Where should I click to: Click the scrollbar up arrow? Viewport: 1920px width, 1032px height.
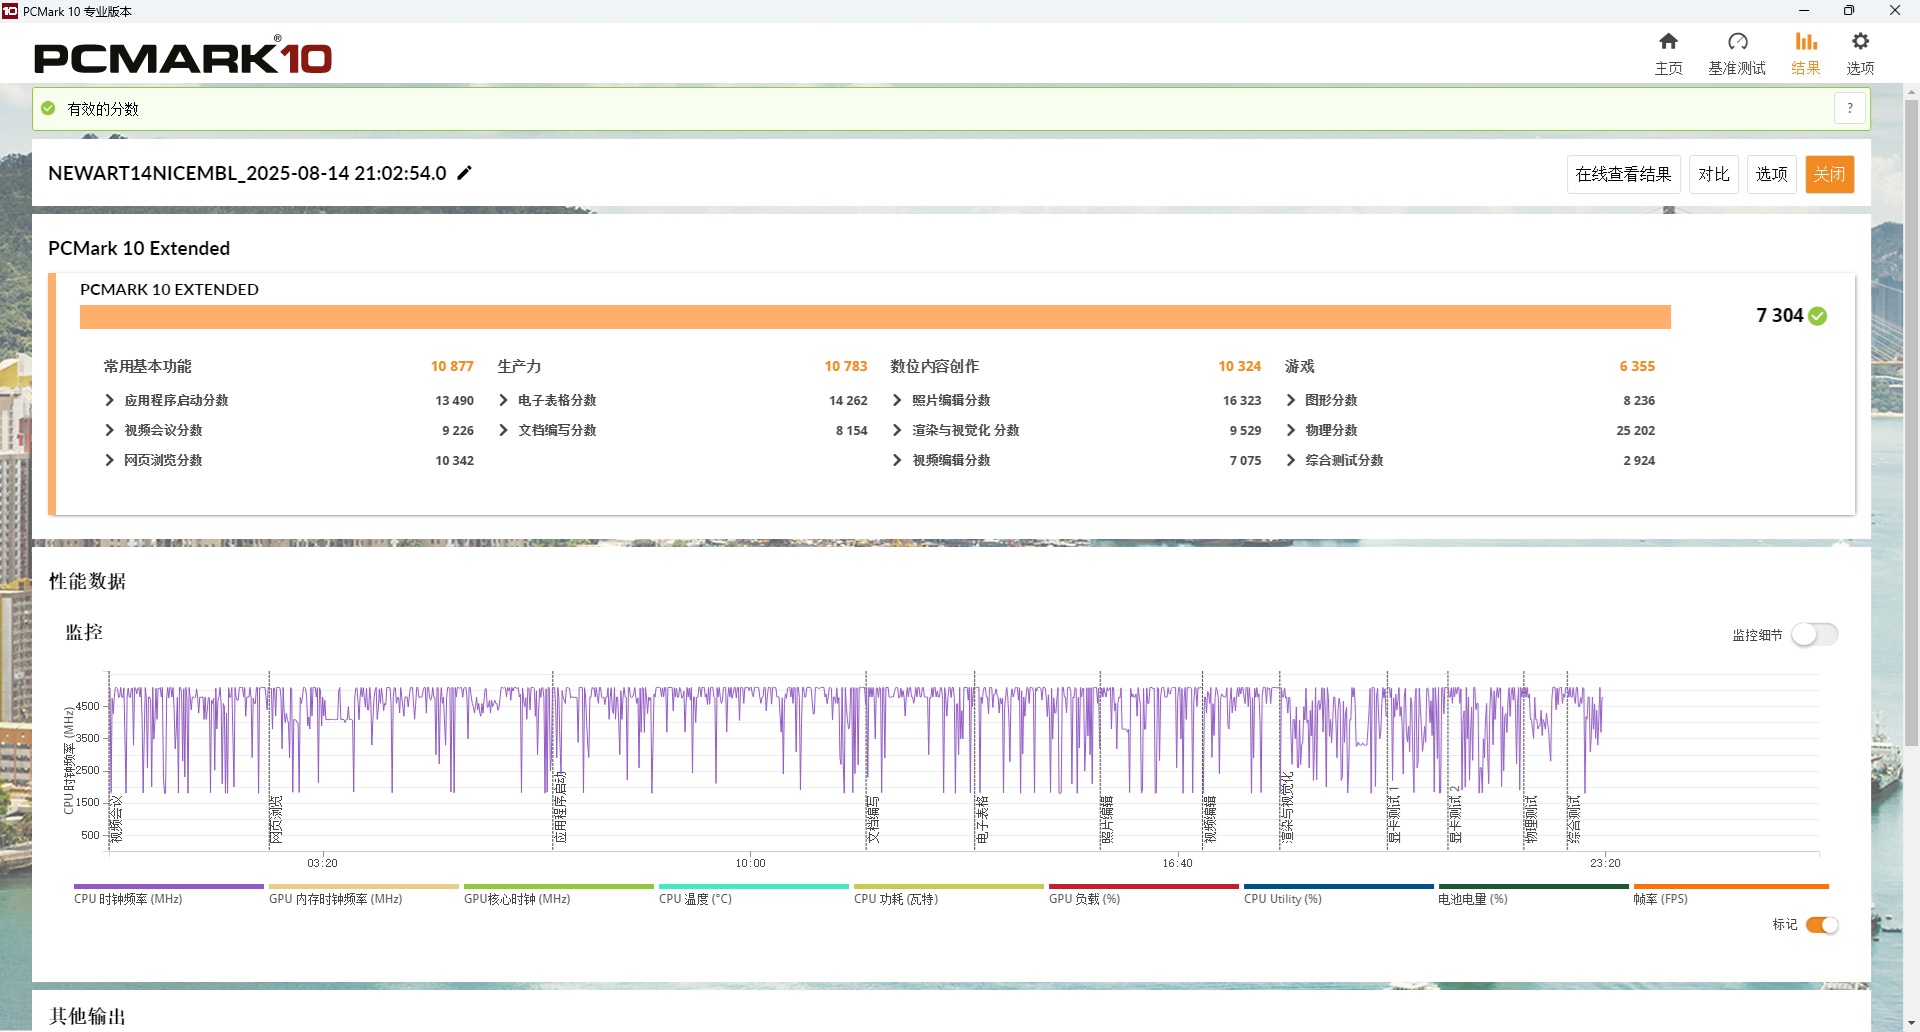(x=1911, y=92)
